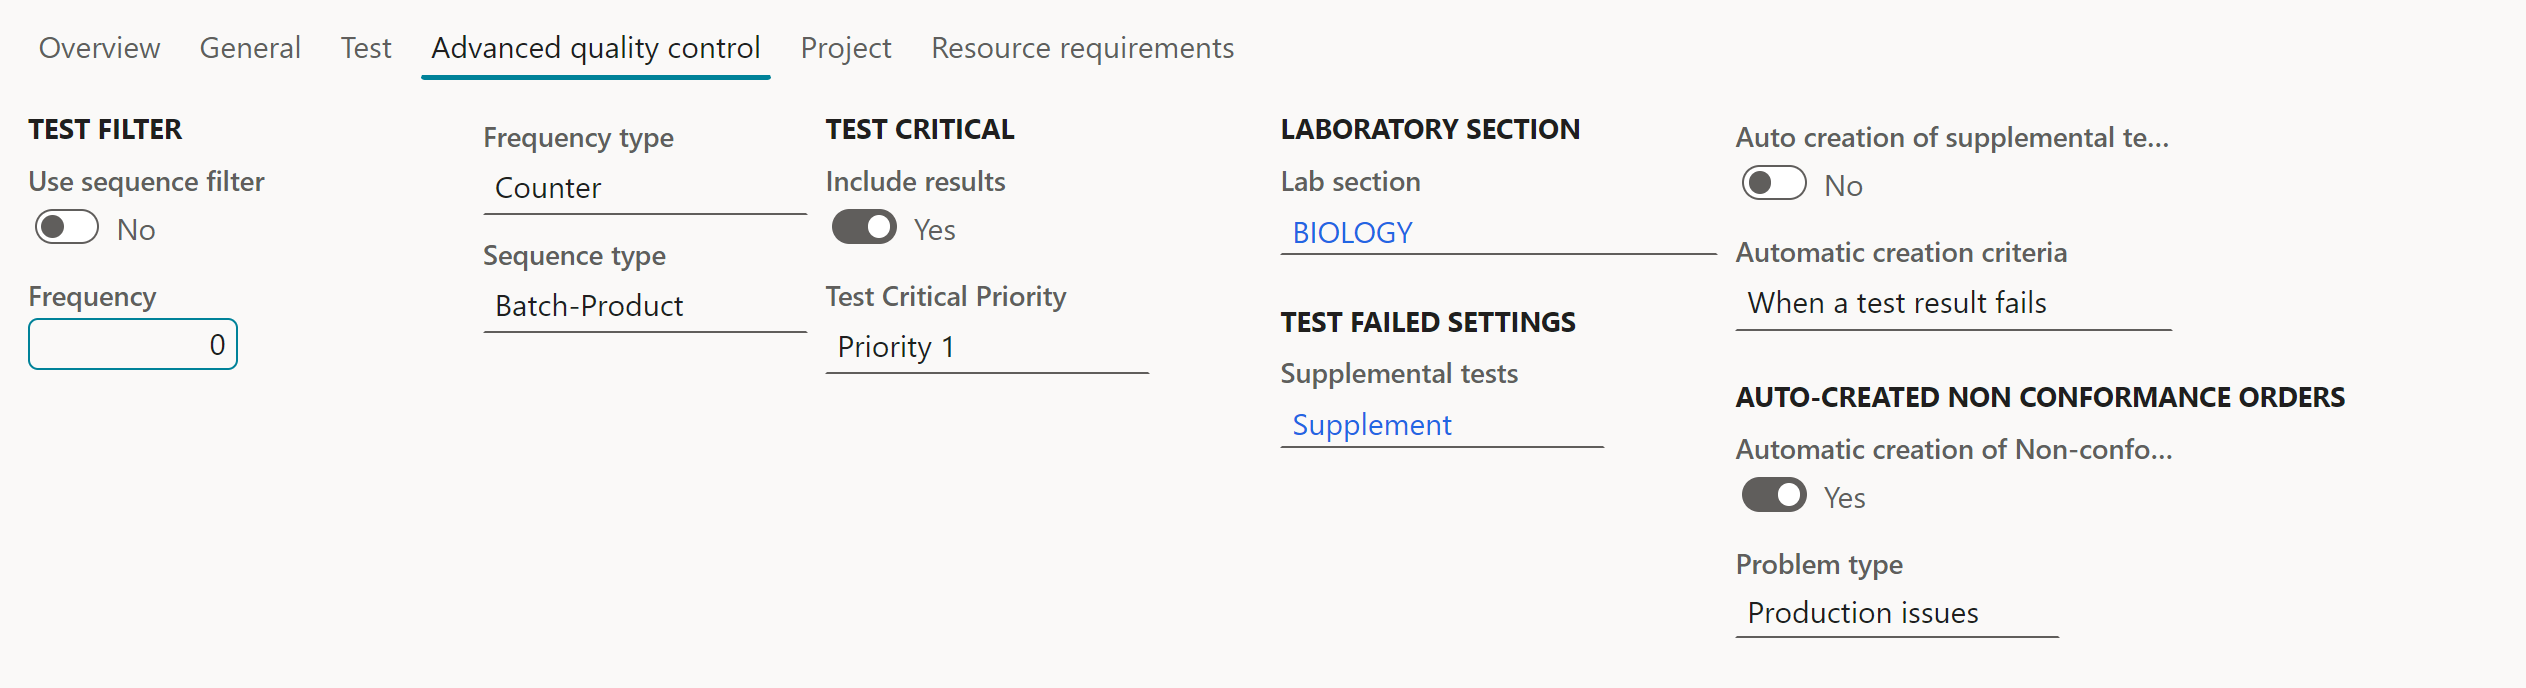The width and height of the screenshot is (2526, 688).
Task: Select the Test tab
Action: coord(365,48)
